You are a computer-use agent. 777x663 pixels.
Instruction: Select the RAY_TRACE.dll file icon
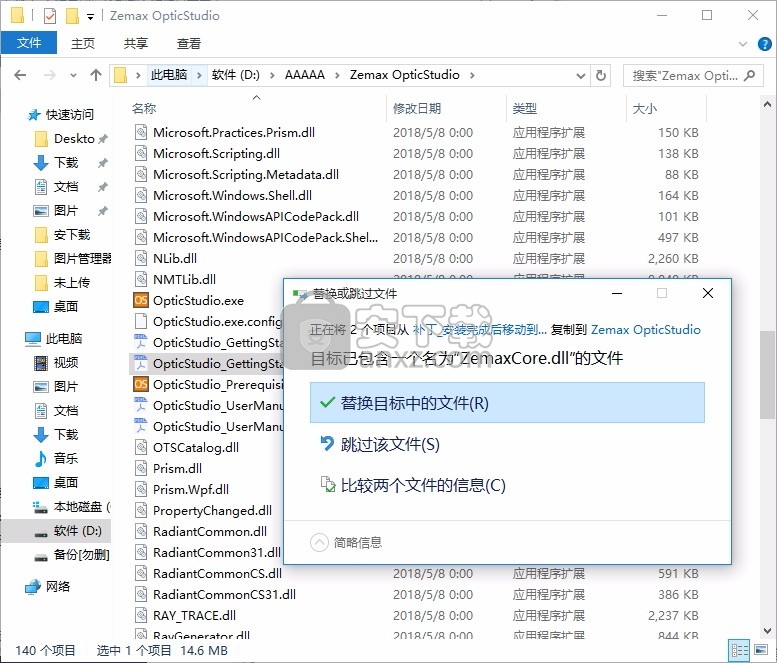pos(141,616)
